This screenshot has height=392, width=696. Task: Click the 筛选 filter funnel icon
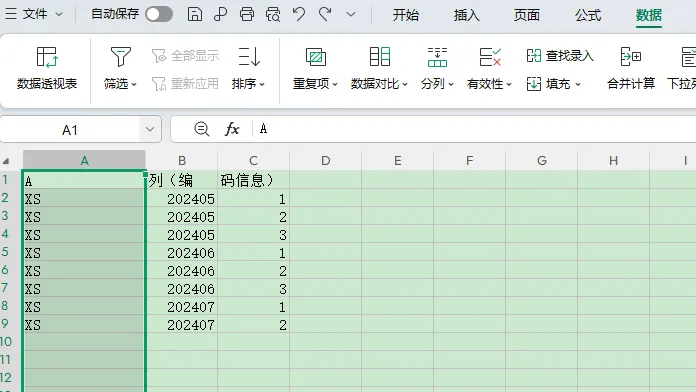point(120,57)
